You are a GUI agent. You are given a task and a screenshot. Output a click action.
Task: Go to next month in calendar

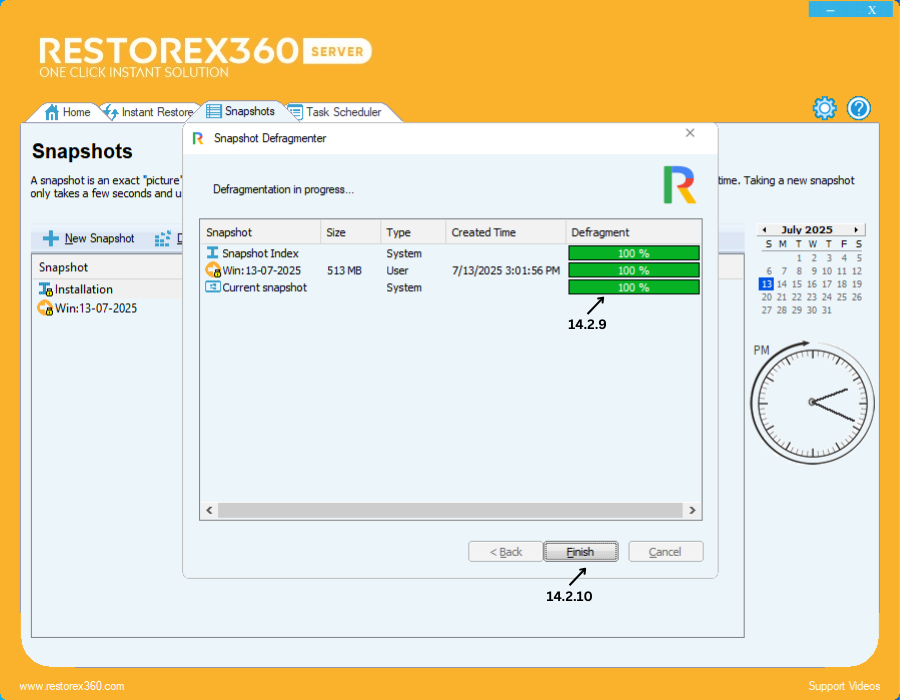point(856,230)
